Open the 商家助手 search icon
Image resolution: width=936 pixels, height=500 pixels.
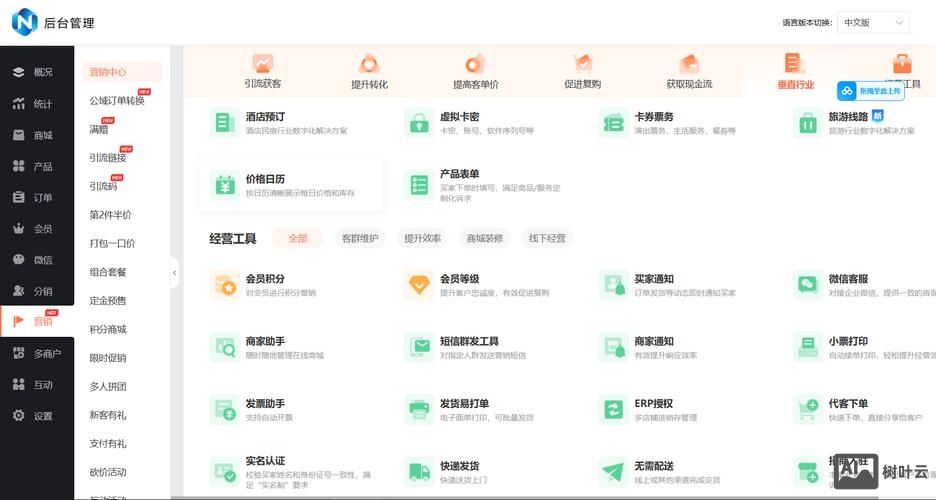[x=224, y=347]
